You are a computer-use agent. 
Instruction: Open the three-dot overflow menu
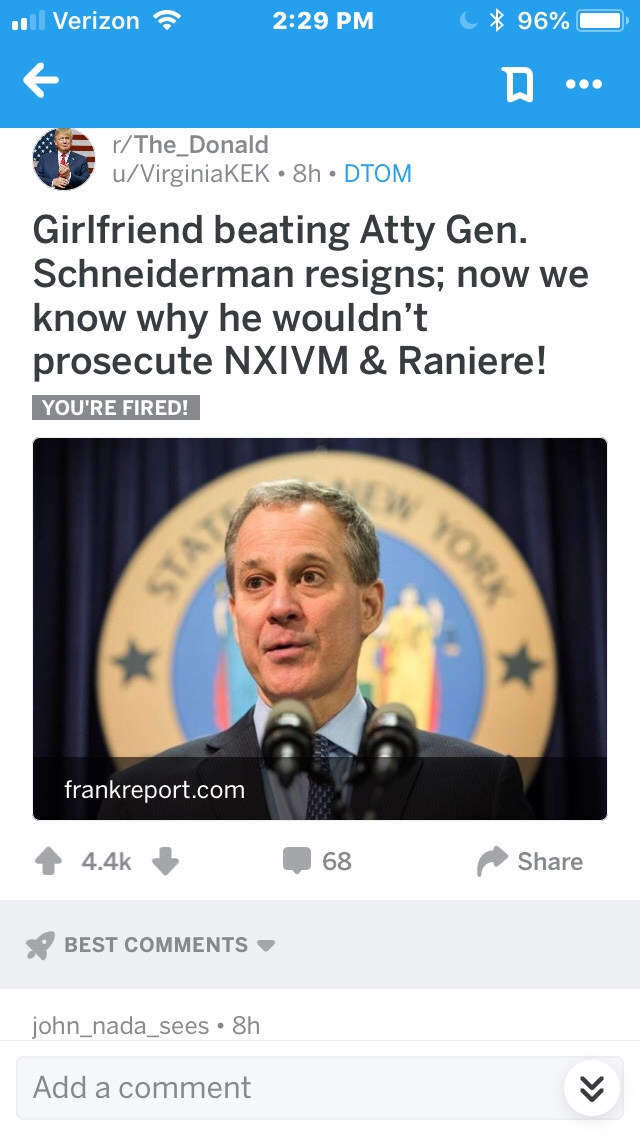point(583,85)
